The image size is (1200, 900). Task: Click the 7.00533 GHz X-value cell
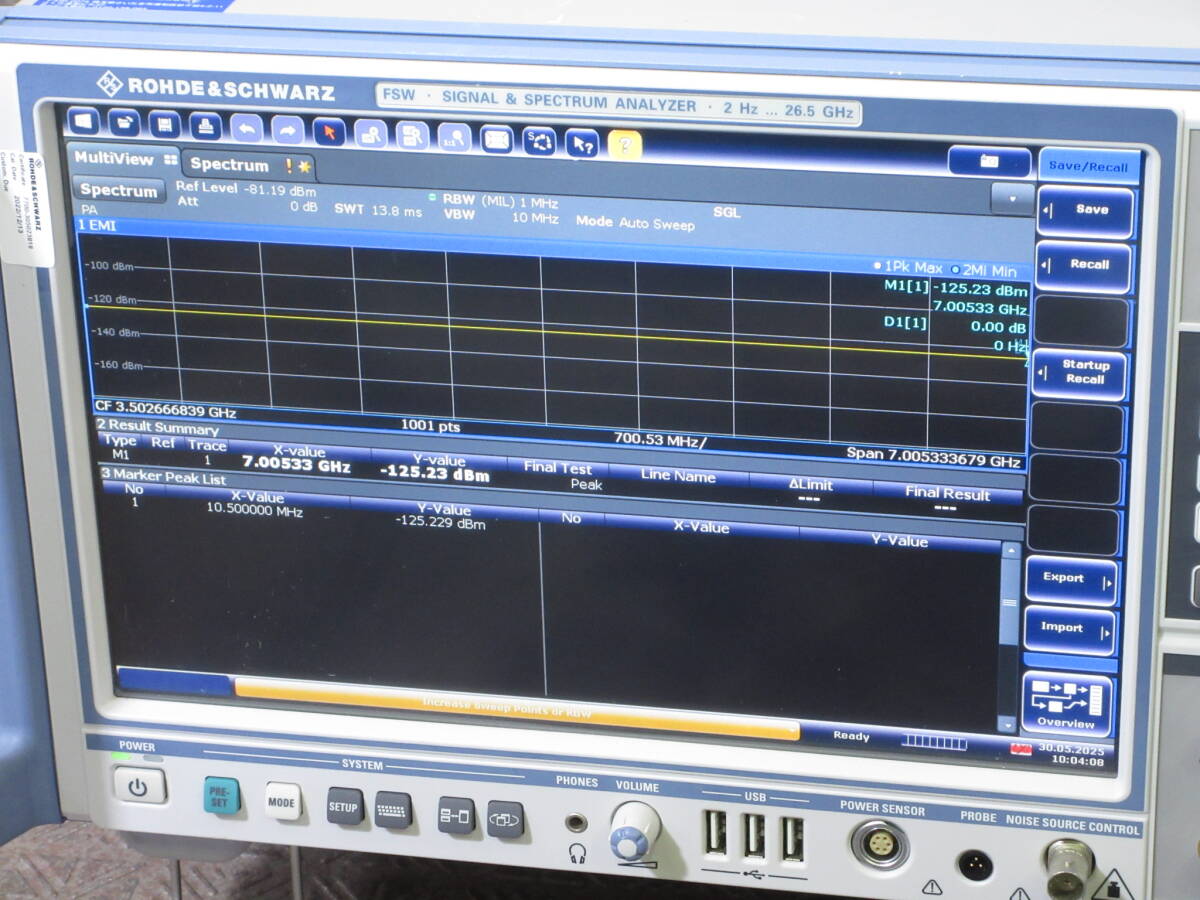(297, 465)
